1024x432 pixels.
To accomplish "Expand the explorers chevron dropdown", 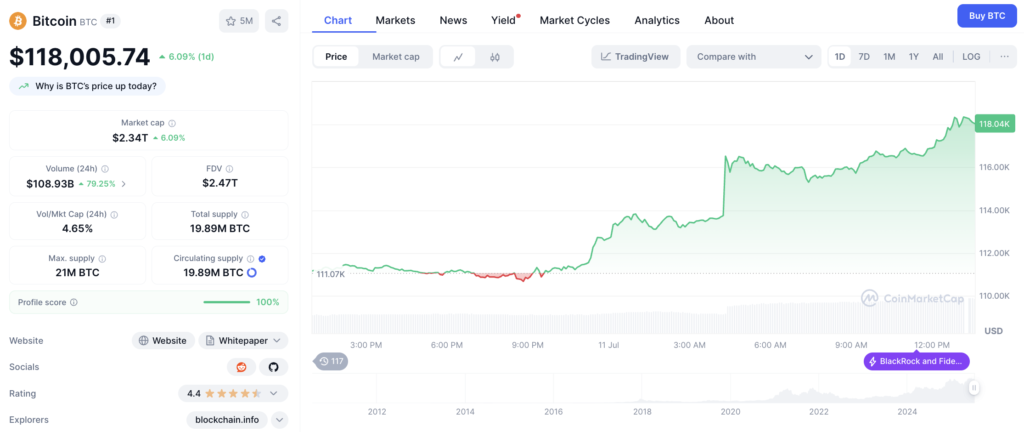I will 280,420.
